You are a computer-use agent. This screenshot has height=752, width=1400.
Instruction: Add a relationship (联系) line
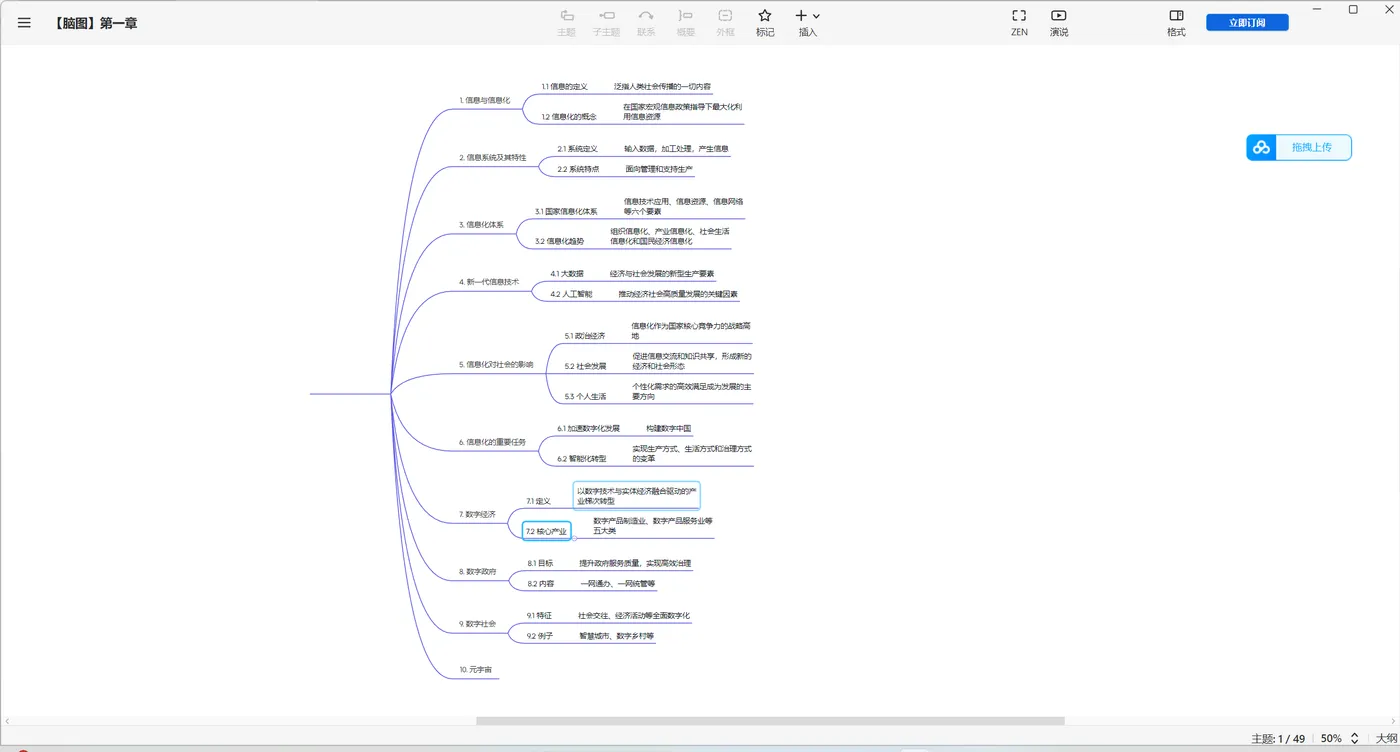pyautogui.click(x=646, y=22)
